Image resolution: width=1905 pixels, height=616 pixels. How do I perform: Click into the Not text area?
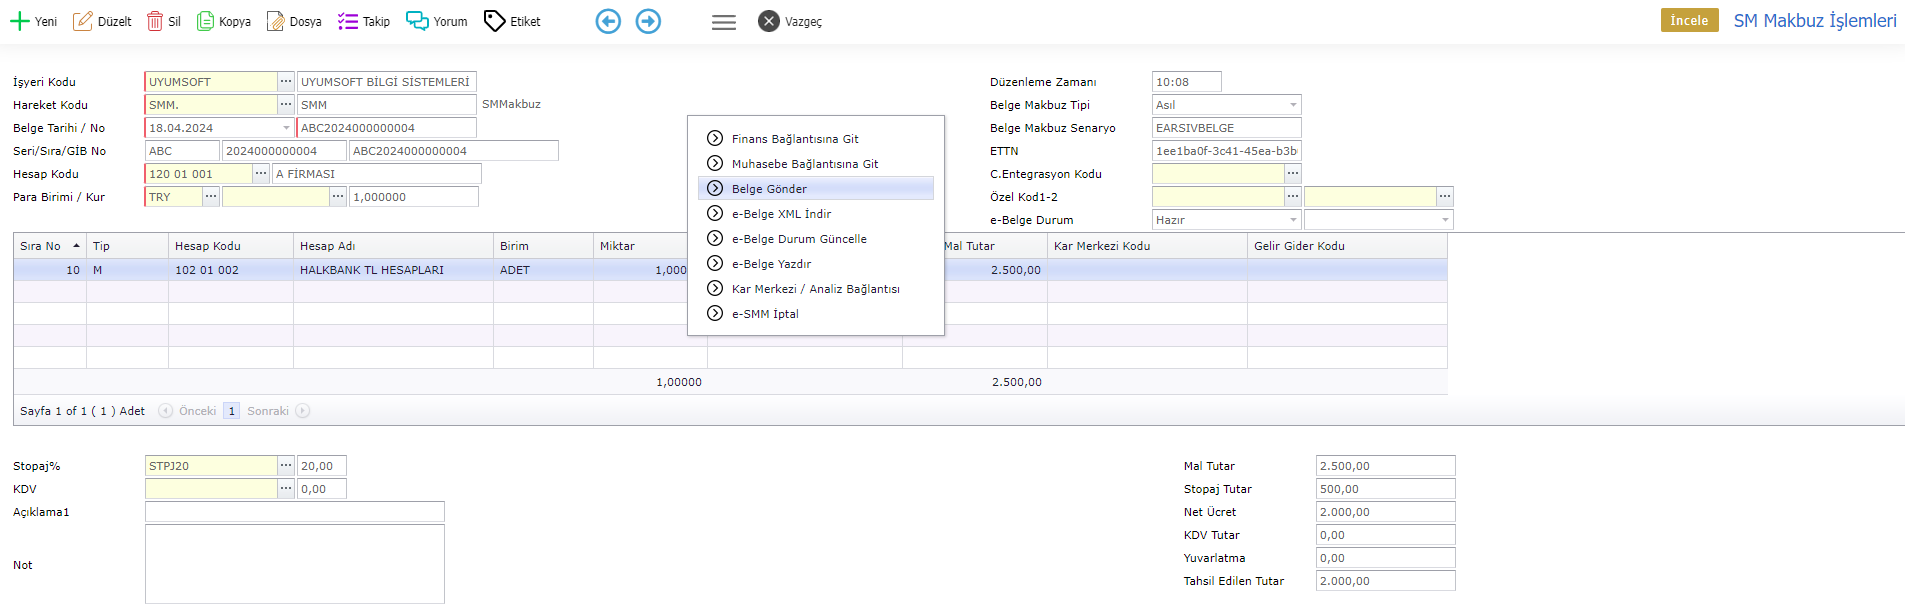295,564
